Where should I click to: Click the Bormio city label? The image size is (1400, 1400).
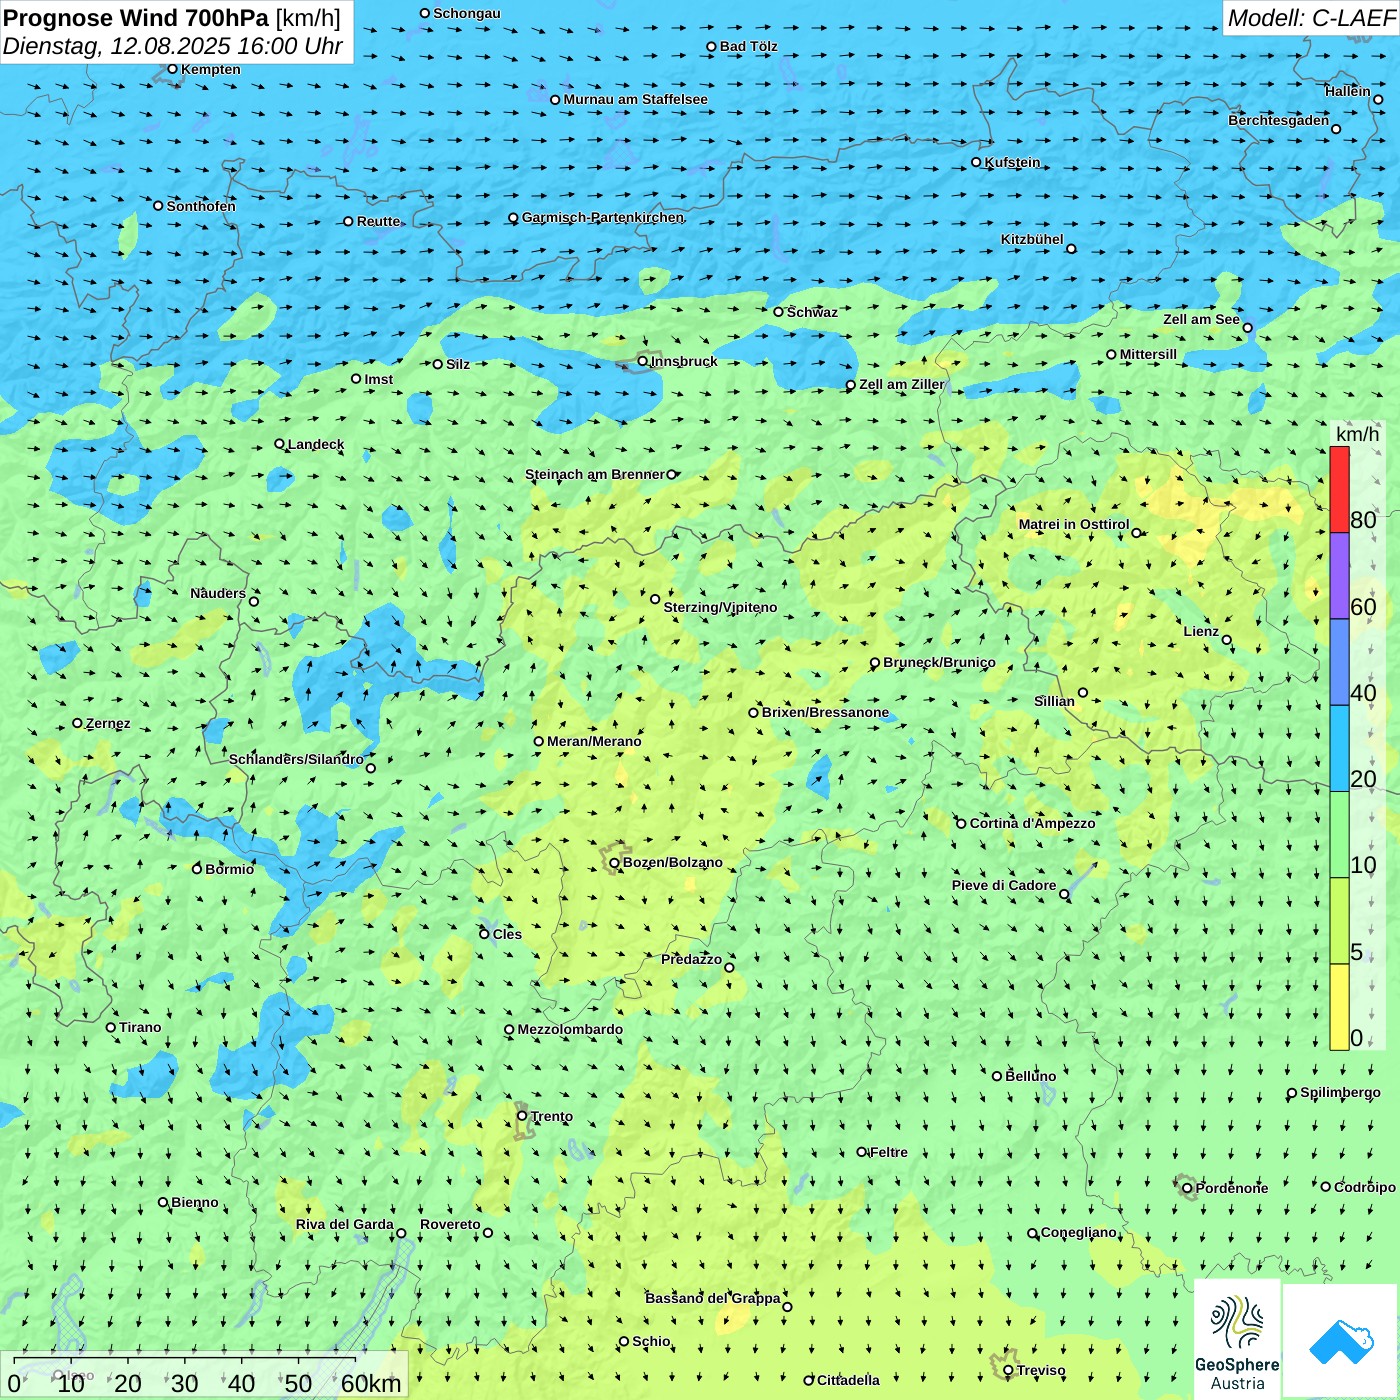coord(229,869)
